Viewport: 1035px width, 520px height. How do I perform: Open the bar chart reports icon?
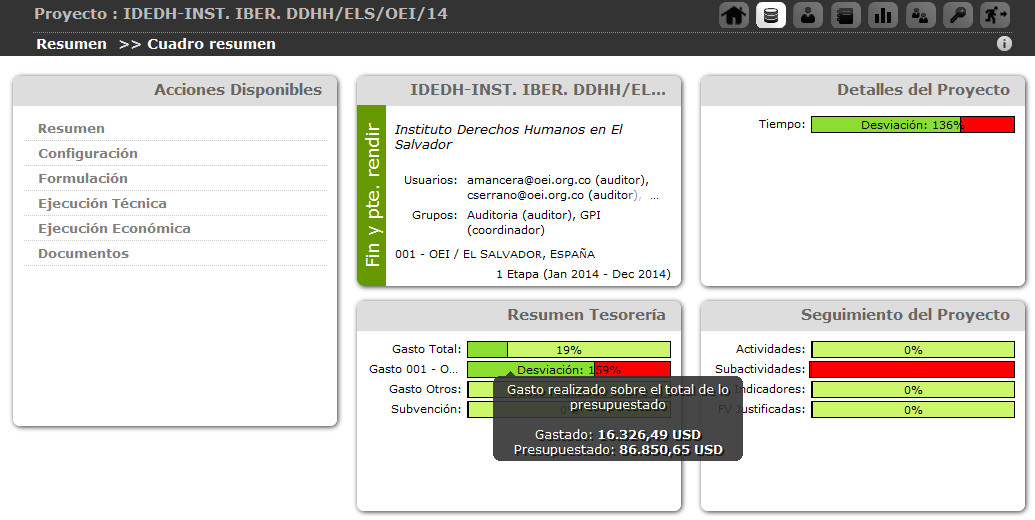pos(883,15)
